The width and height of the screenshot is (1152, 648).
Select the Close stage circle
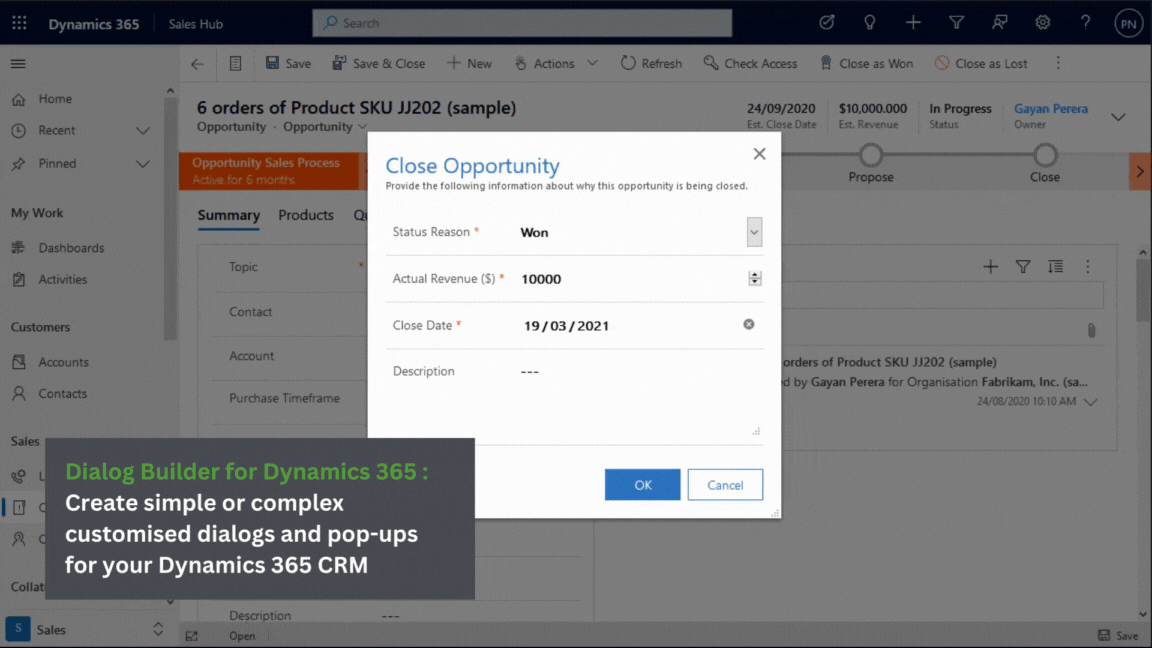(x=1045, y=155)
